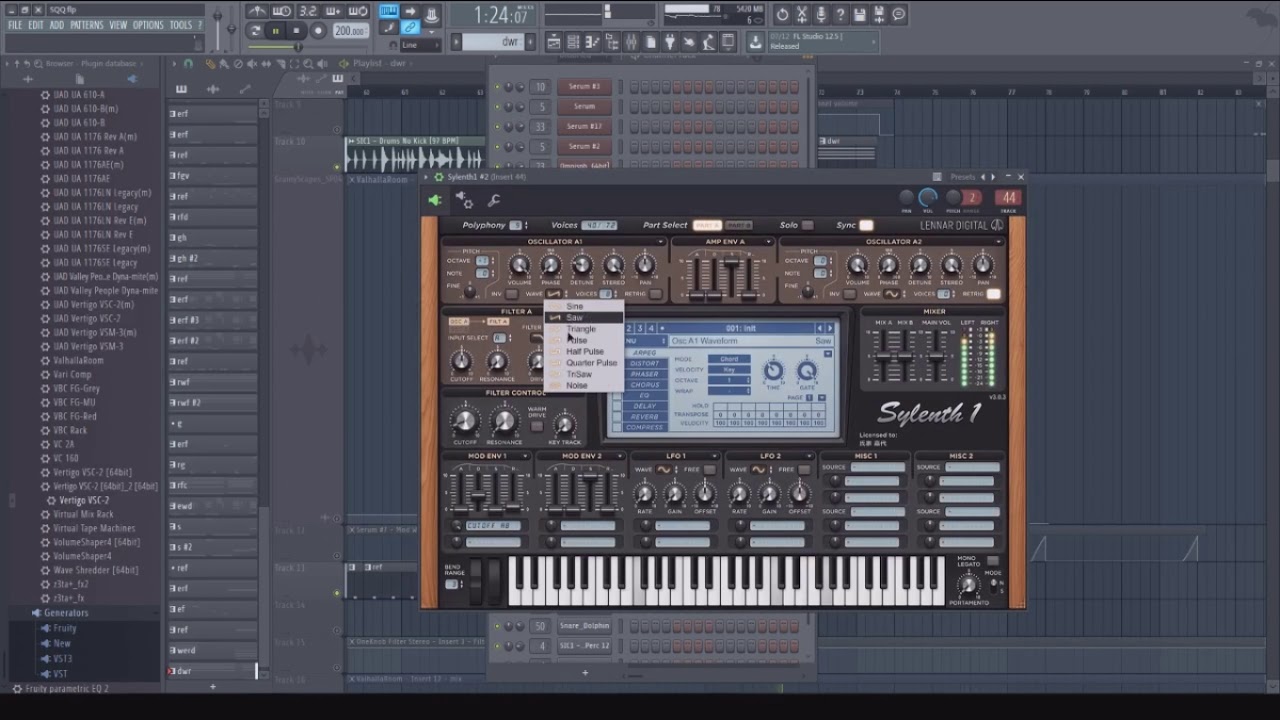Click the Serum #3 channel button
The image size is (1280, 720).
[x=584, y=87]
